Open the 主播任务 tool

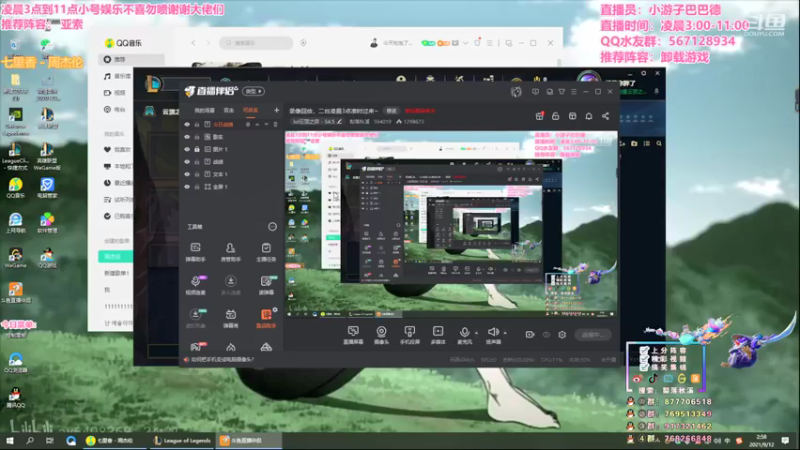point(266,252)
